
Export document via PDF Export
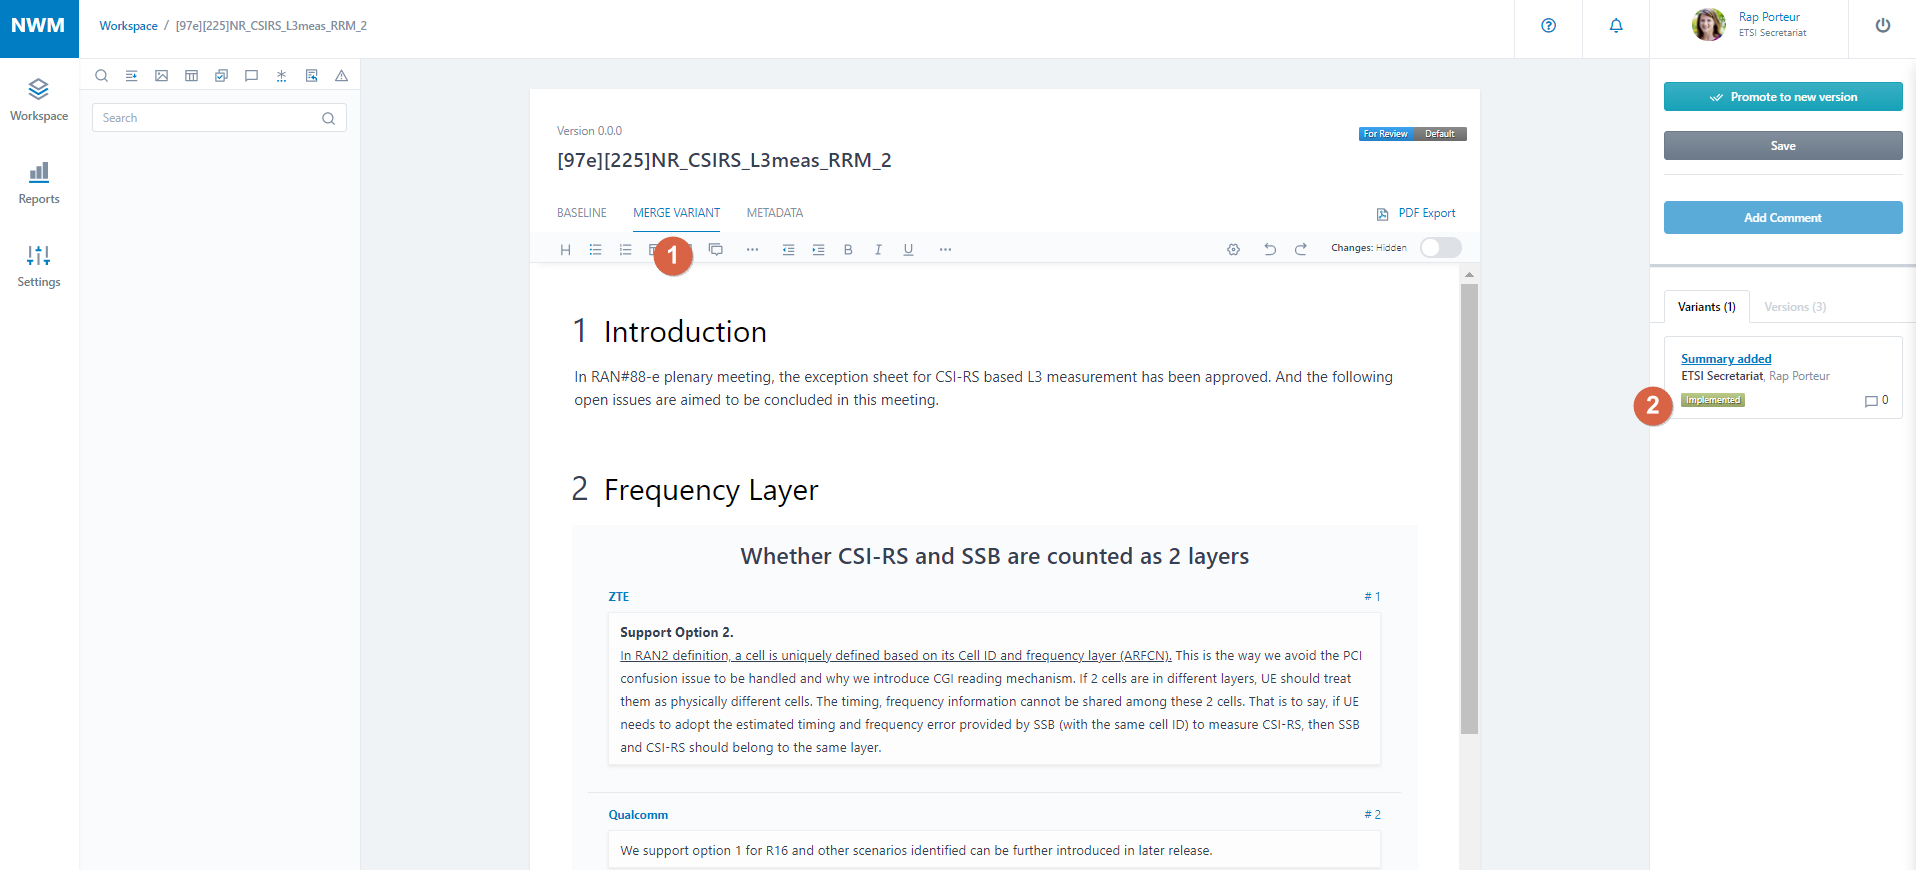pyautogui.click(x=1416, y=214)
